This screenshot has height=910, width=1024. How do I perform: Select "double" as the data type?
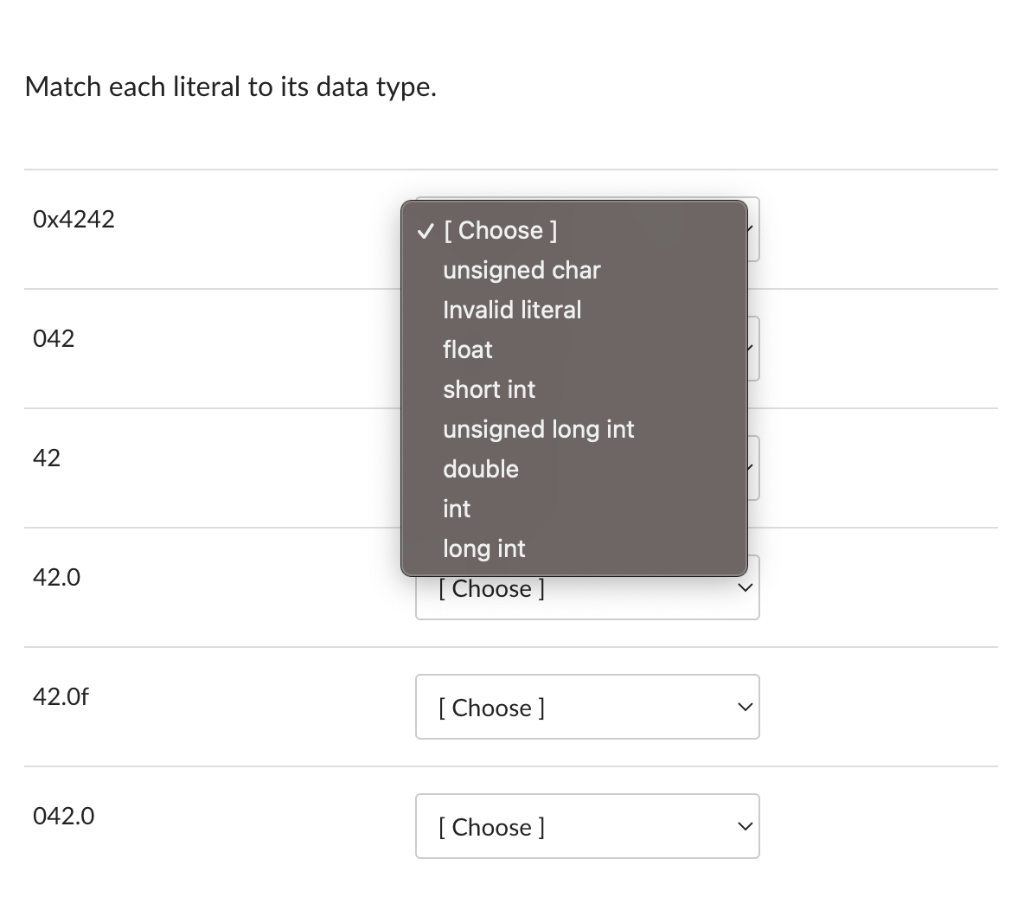coord(480,469)
